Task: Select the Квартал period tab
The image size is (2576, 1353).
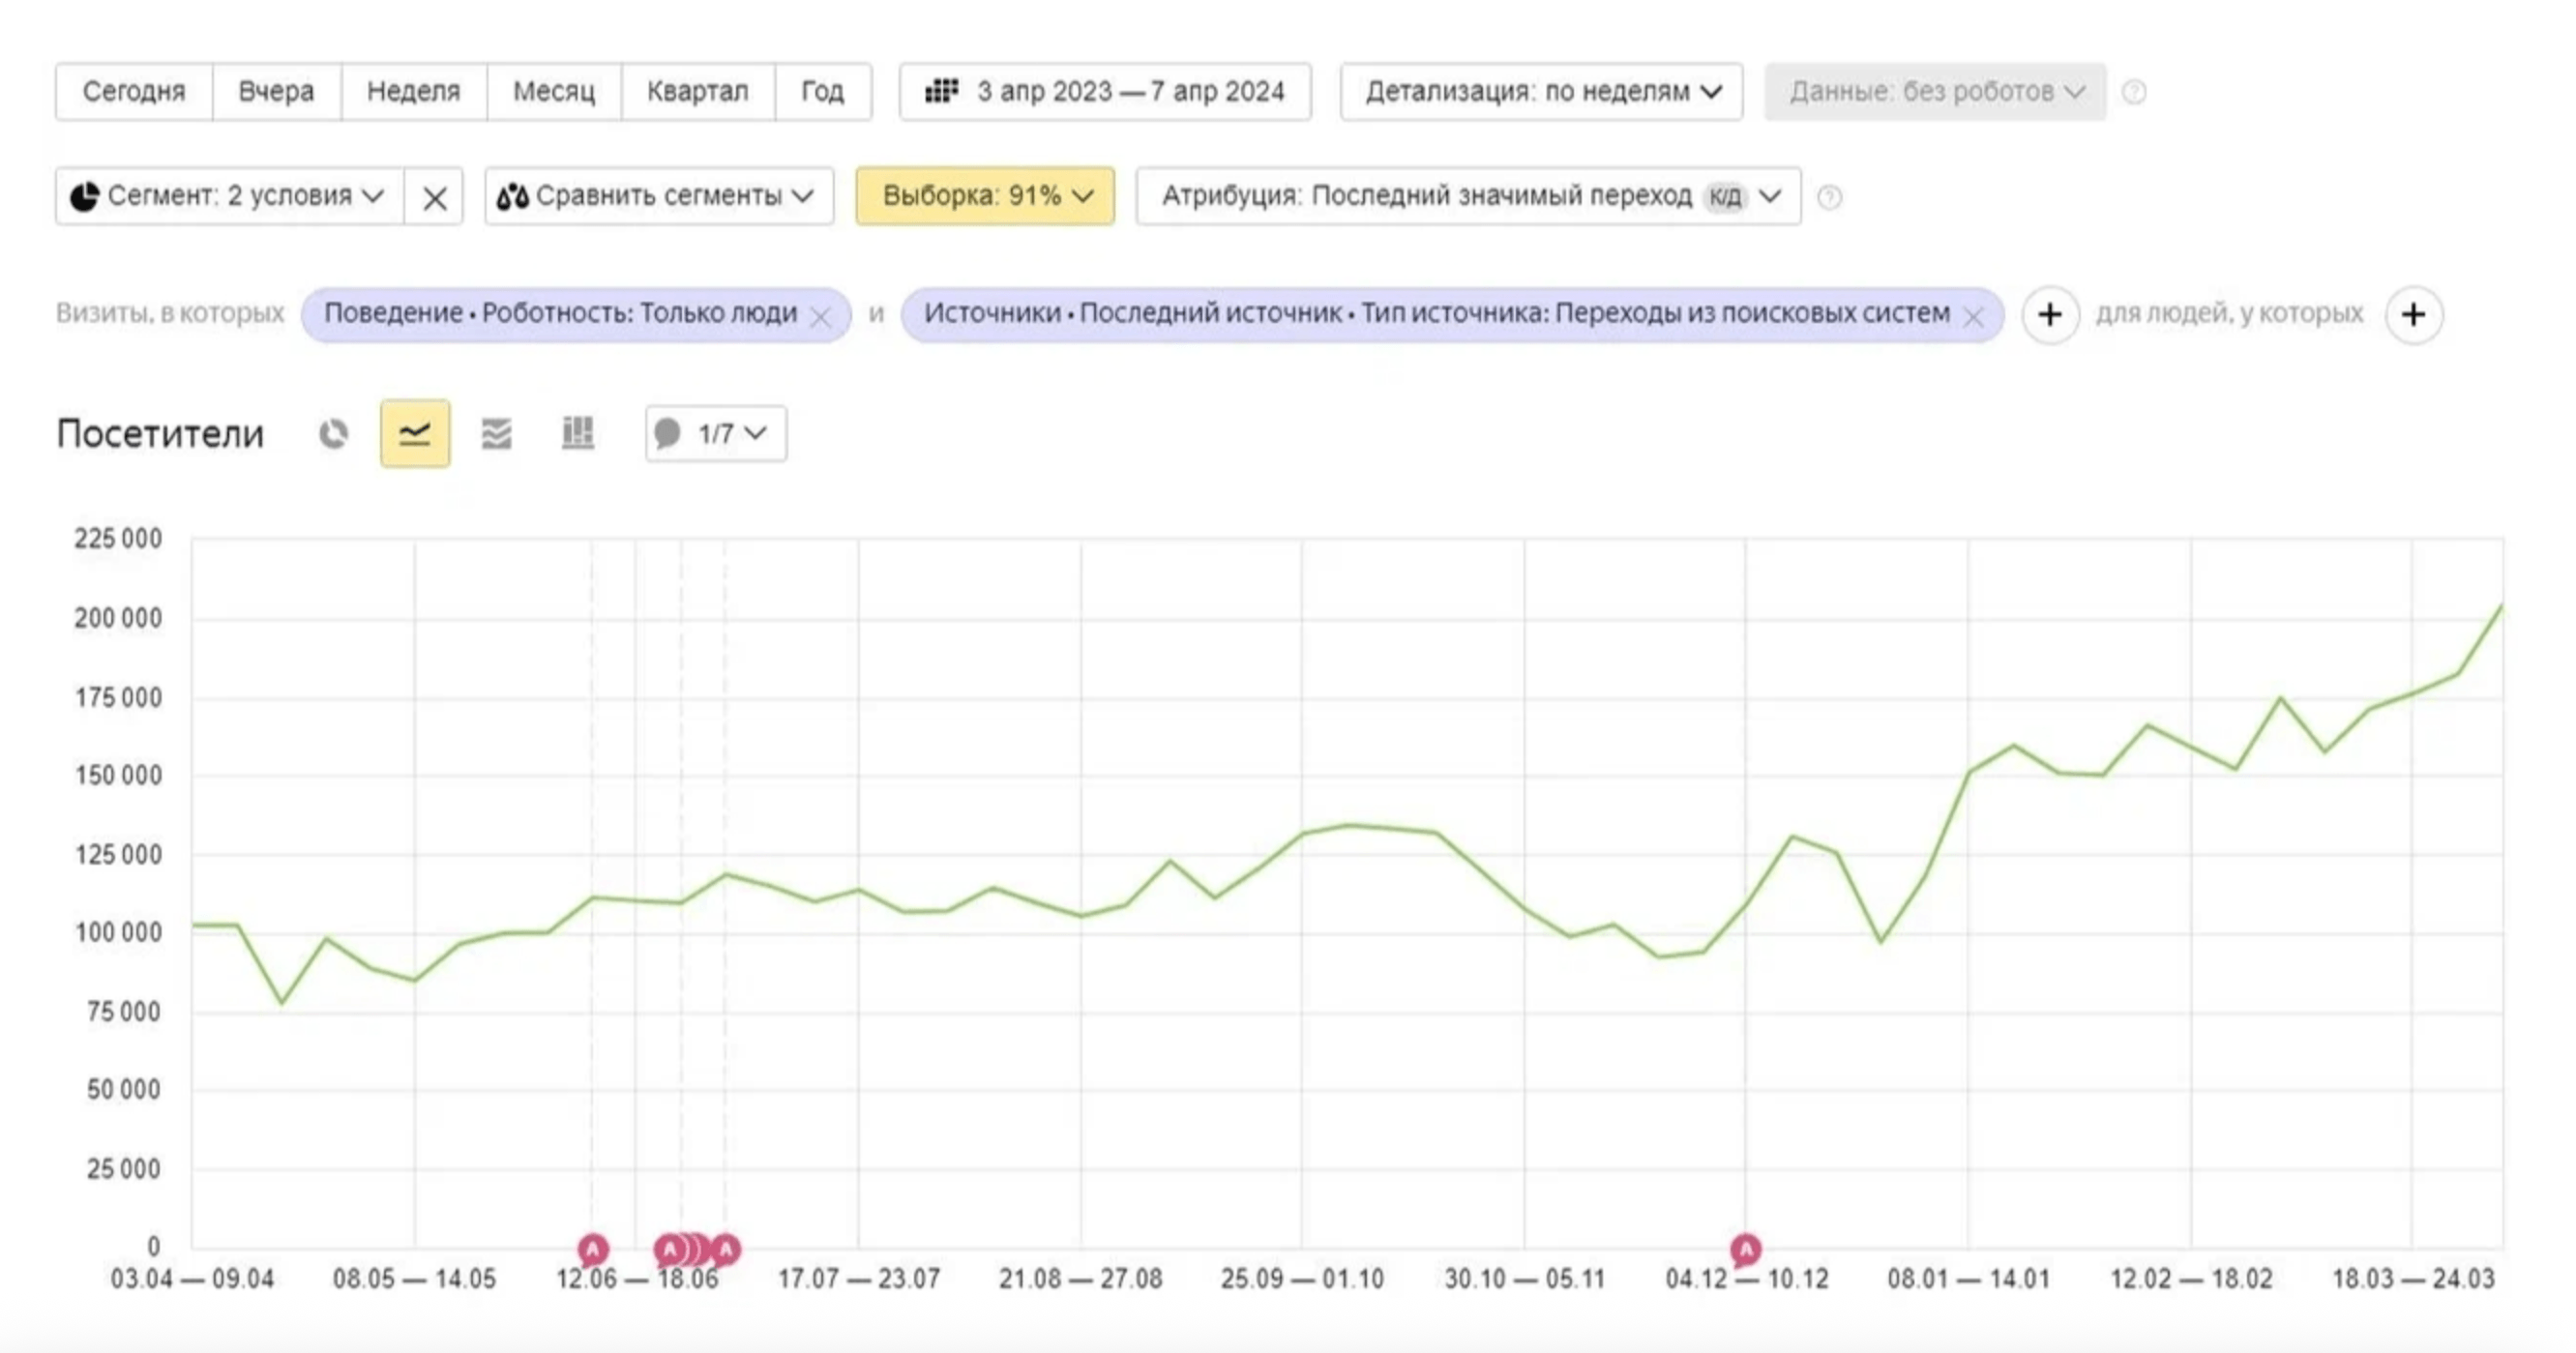Action: click(697, 92)
